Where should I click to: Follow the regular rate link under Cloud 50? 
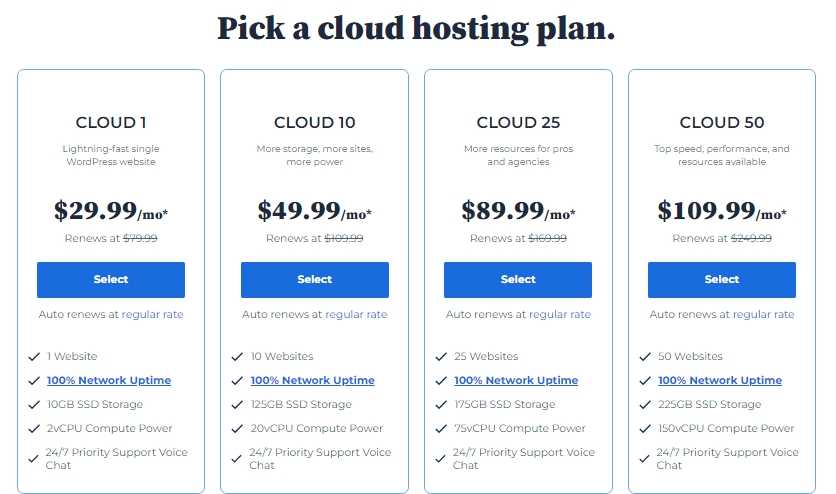tap(763, 314)
